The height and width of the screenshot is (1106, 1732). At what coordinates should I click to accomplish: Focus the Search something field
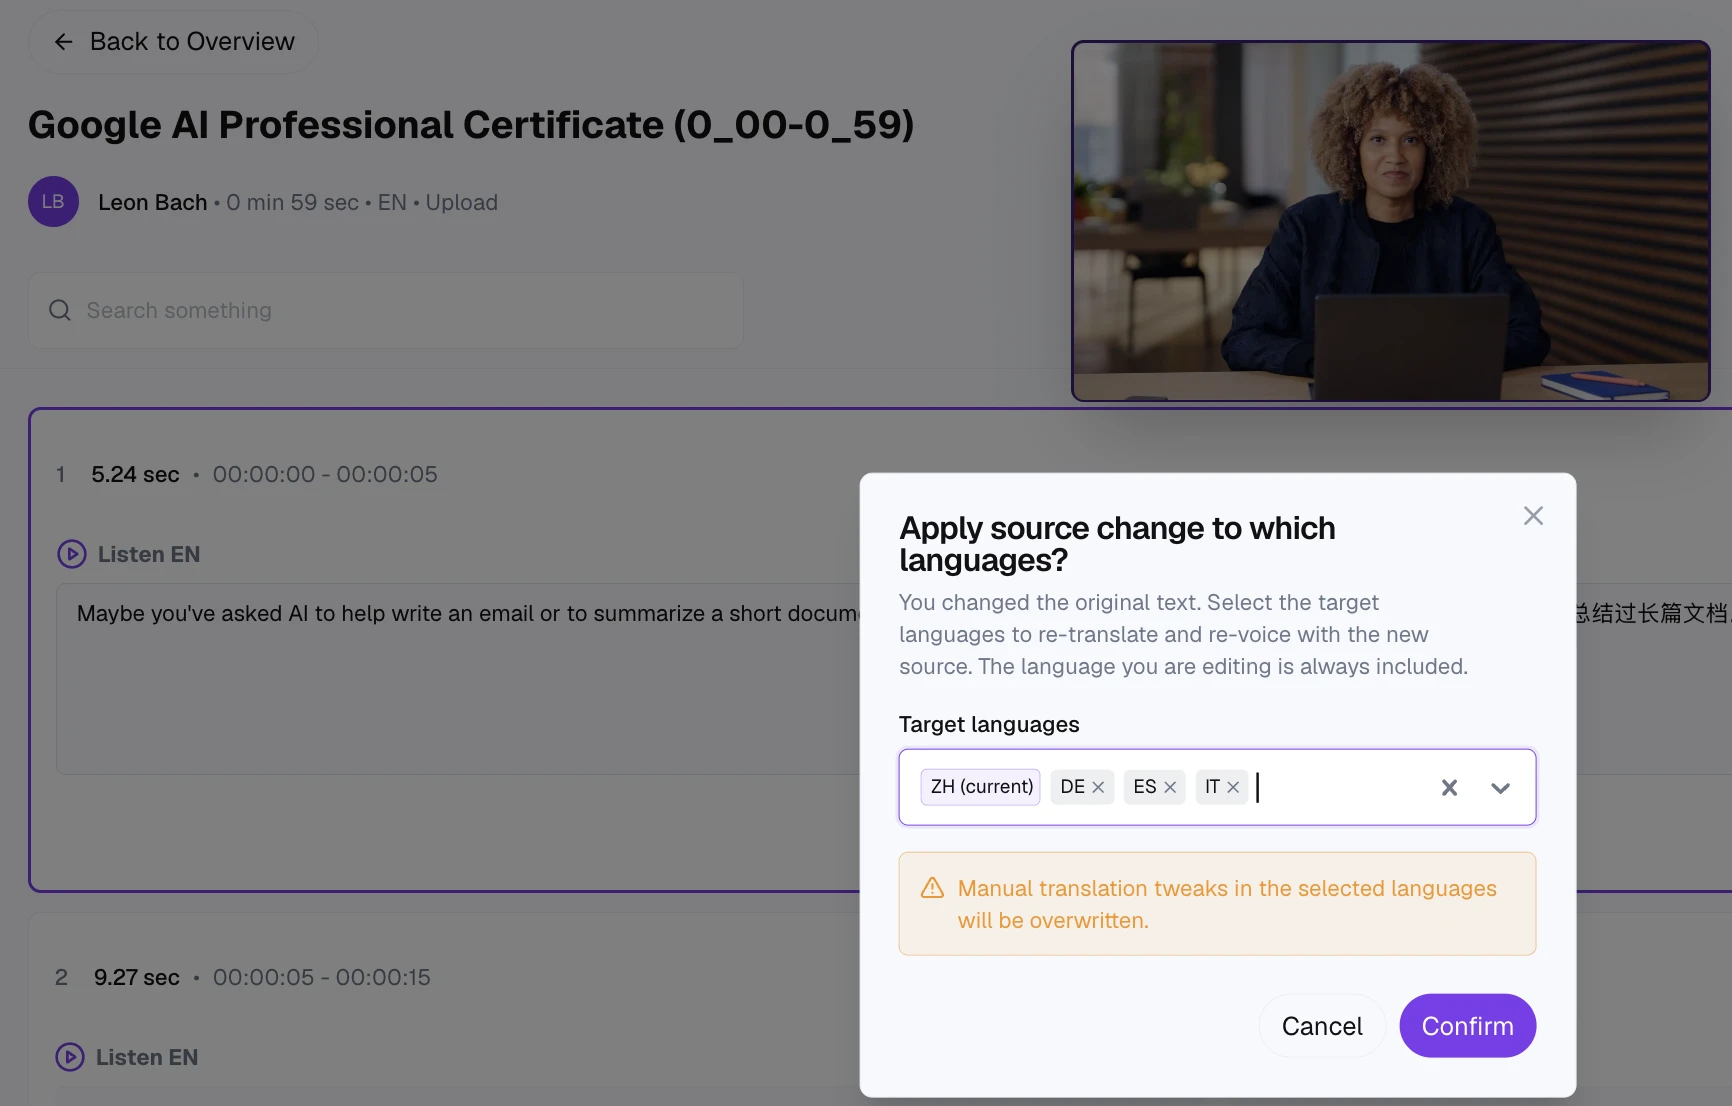pyautogui.click(x=385, y=310)
